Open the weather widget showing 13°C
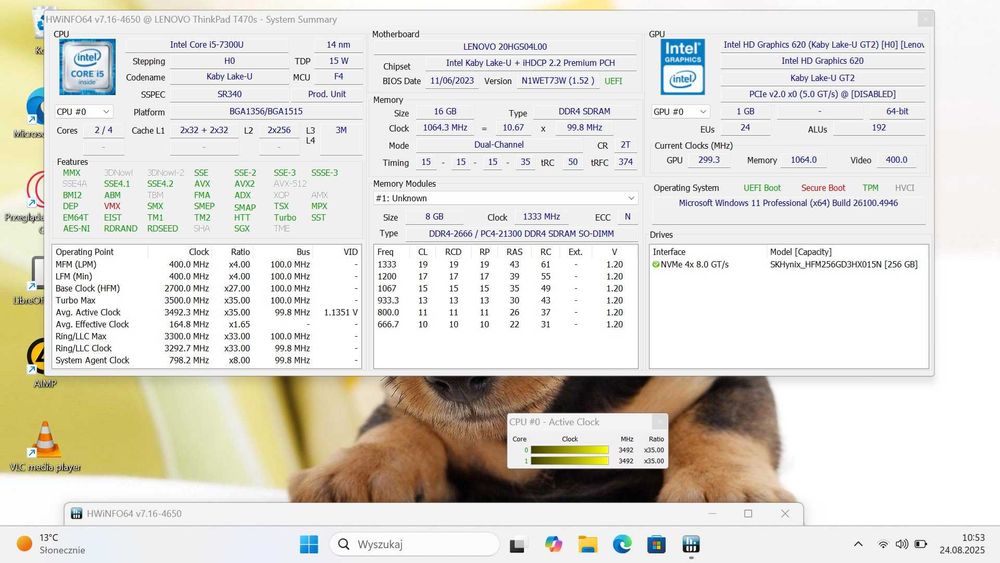 coord(51,544)
